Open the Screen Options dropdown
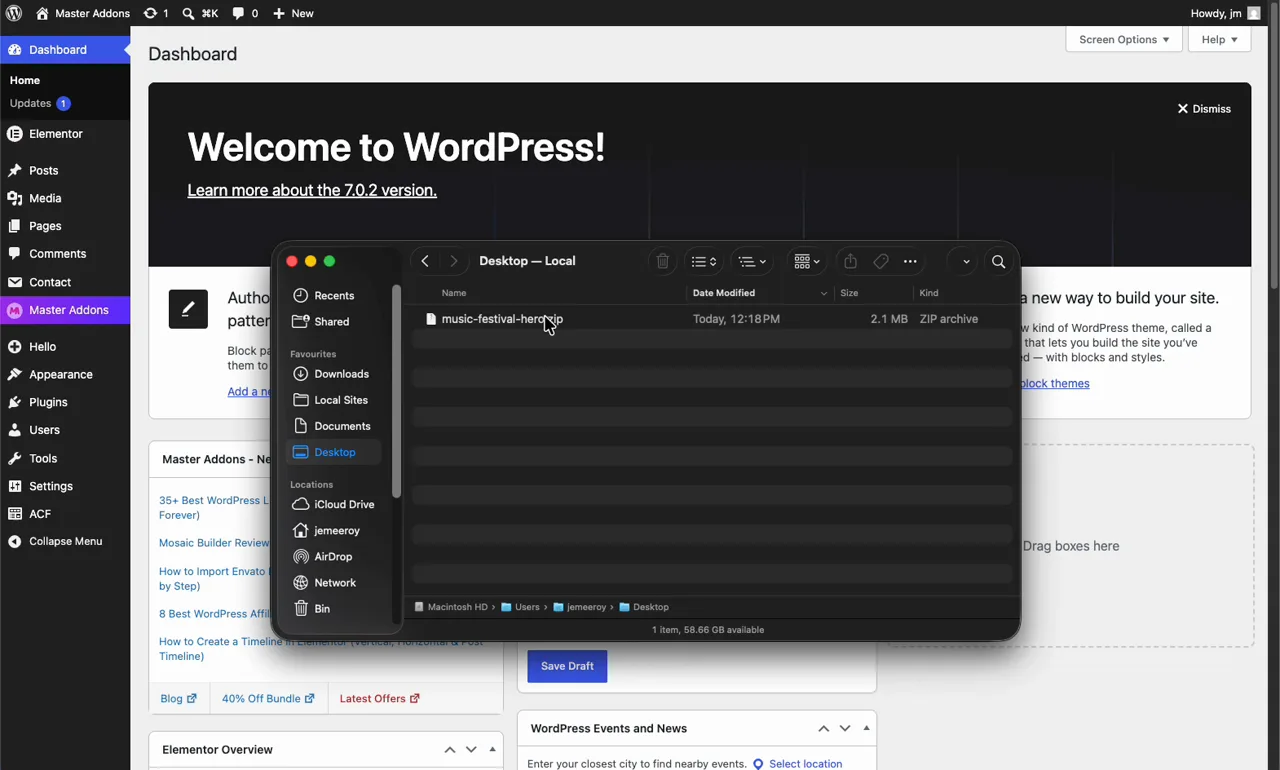This screenshot has width=1280, height=770. (x=1124, y=39)
